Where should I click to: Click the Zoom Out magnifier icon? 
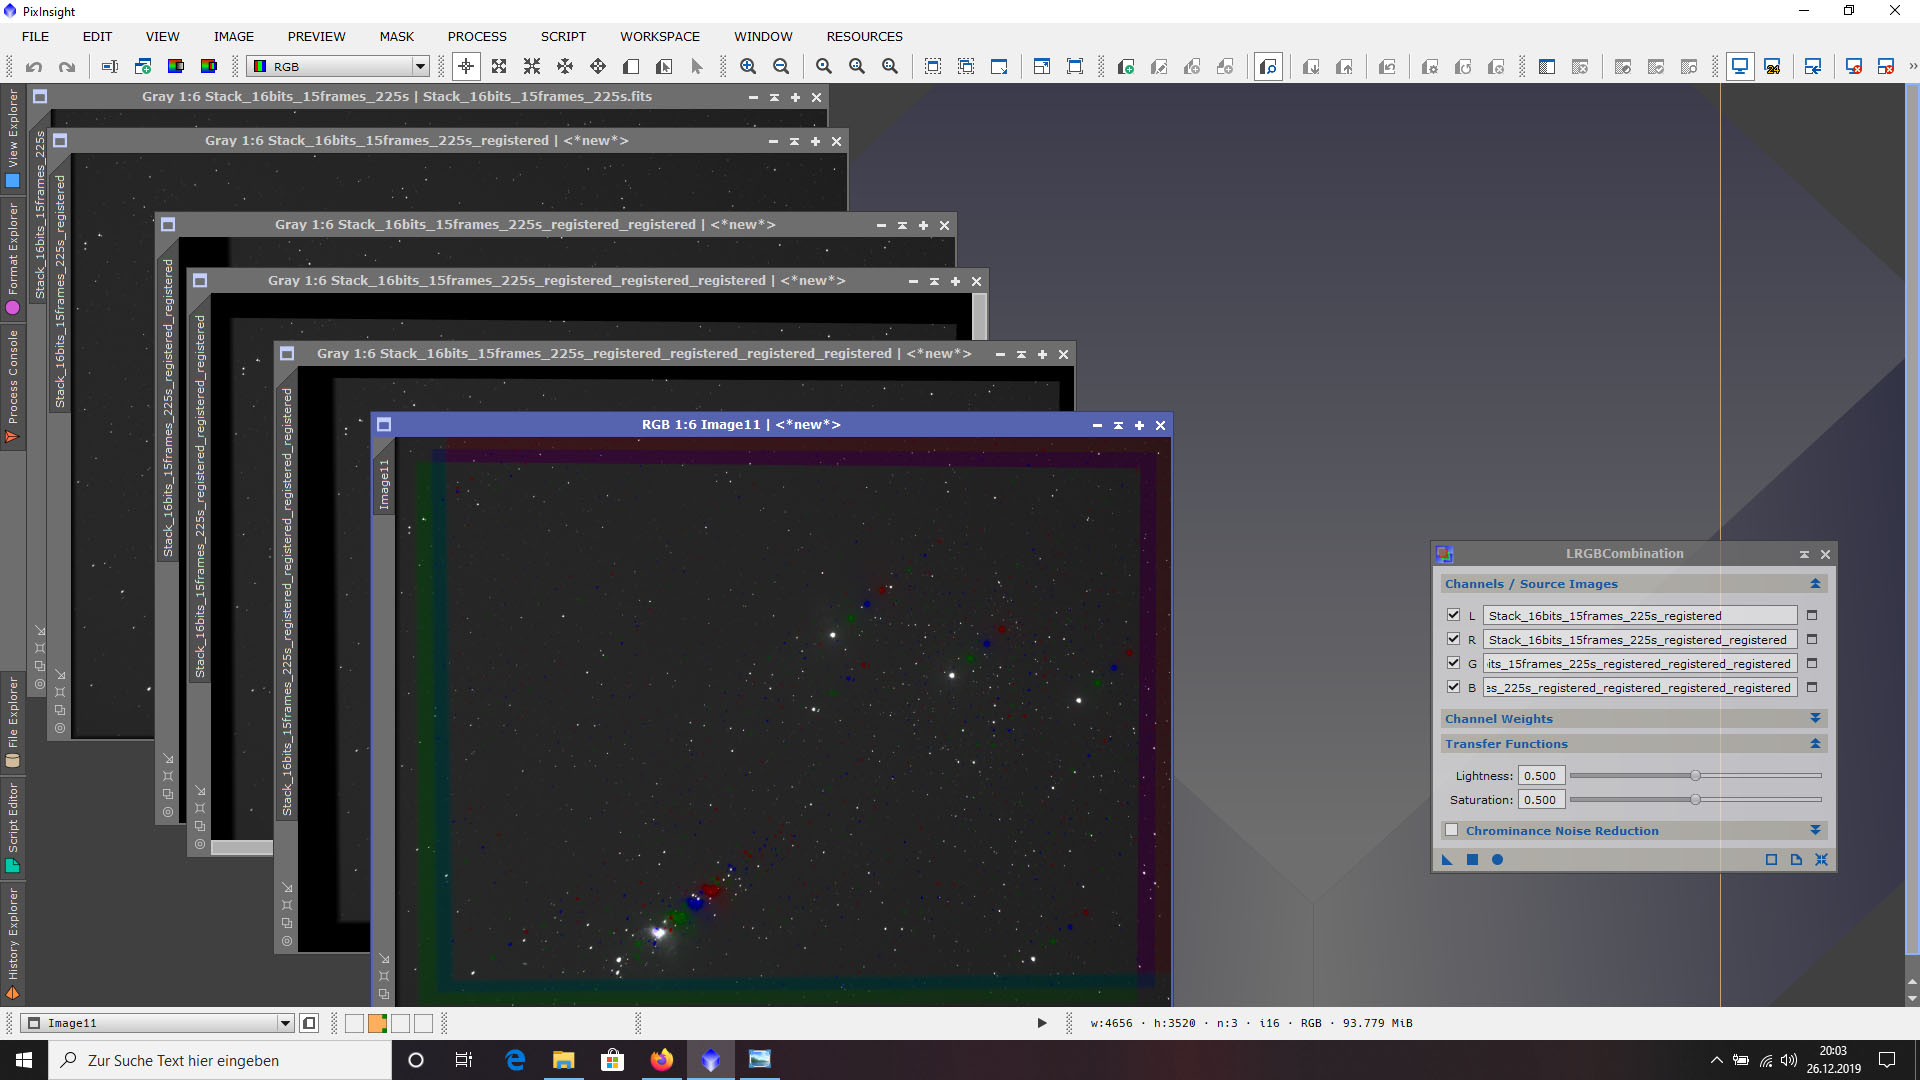781,66
